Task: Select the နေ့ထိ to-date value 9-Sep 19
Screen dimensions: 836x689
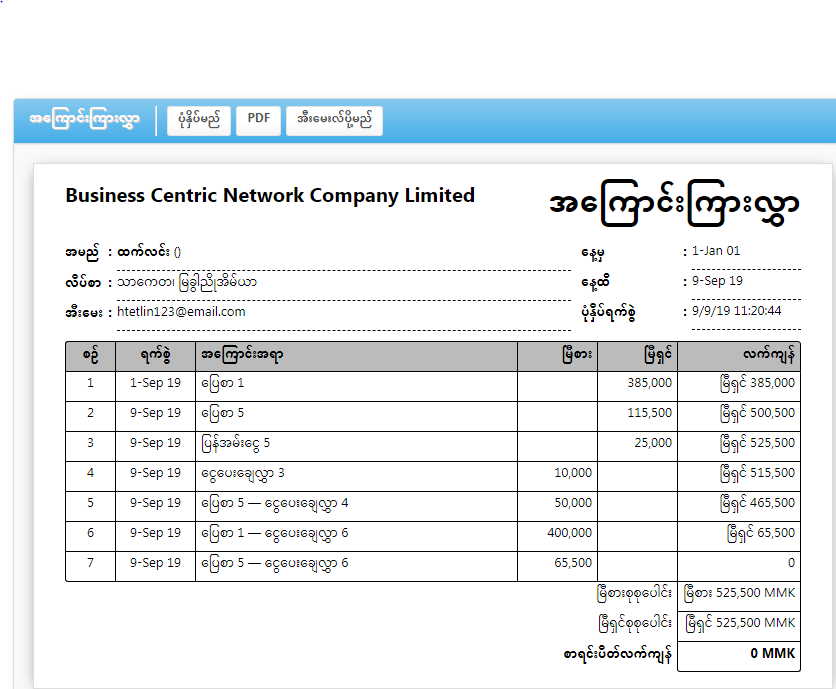Action: [x=717, y=281]
